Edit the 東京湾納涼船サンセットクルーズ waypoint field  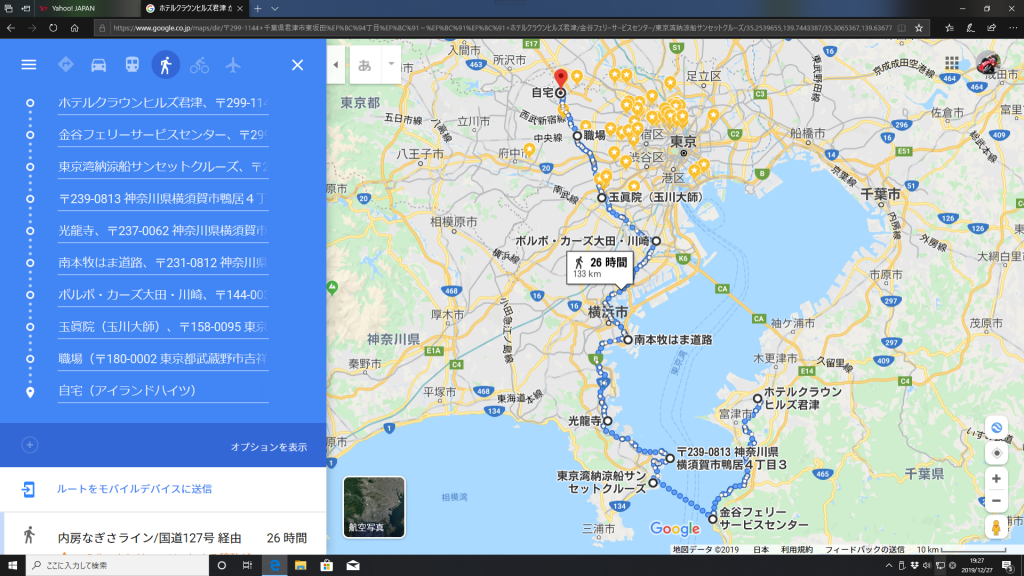[163, 167]
